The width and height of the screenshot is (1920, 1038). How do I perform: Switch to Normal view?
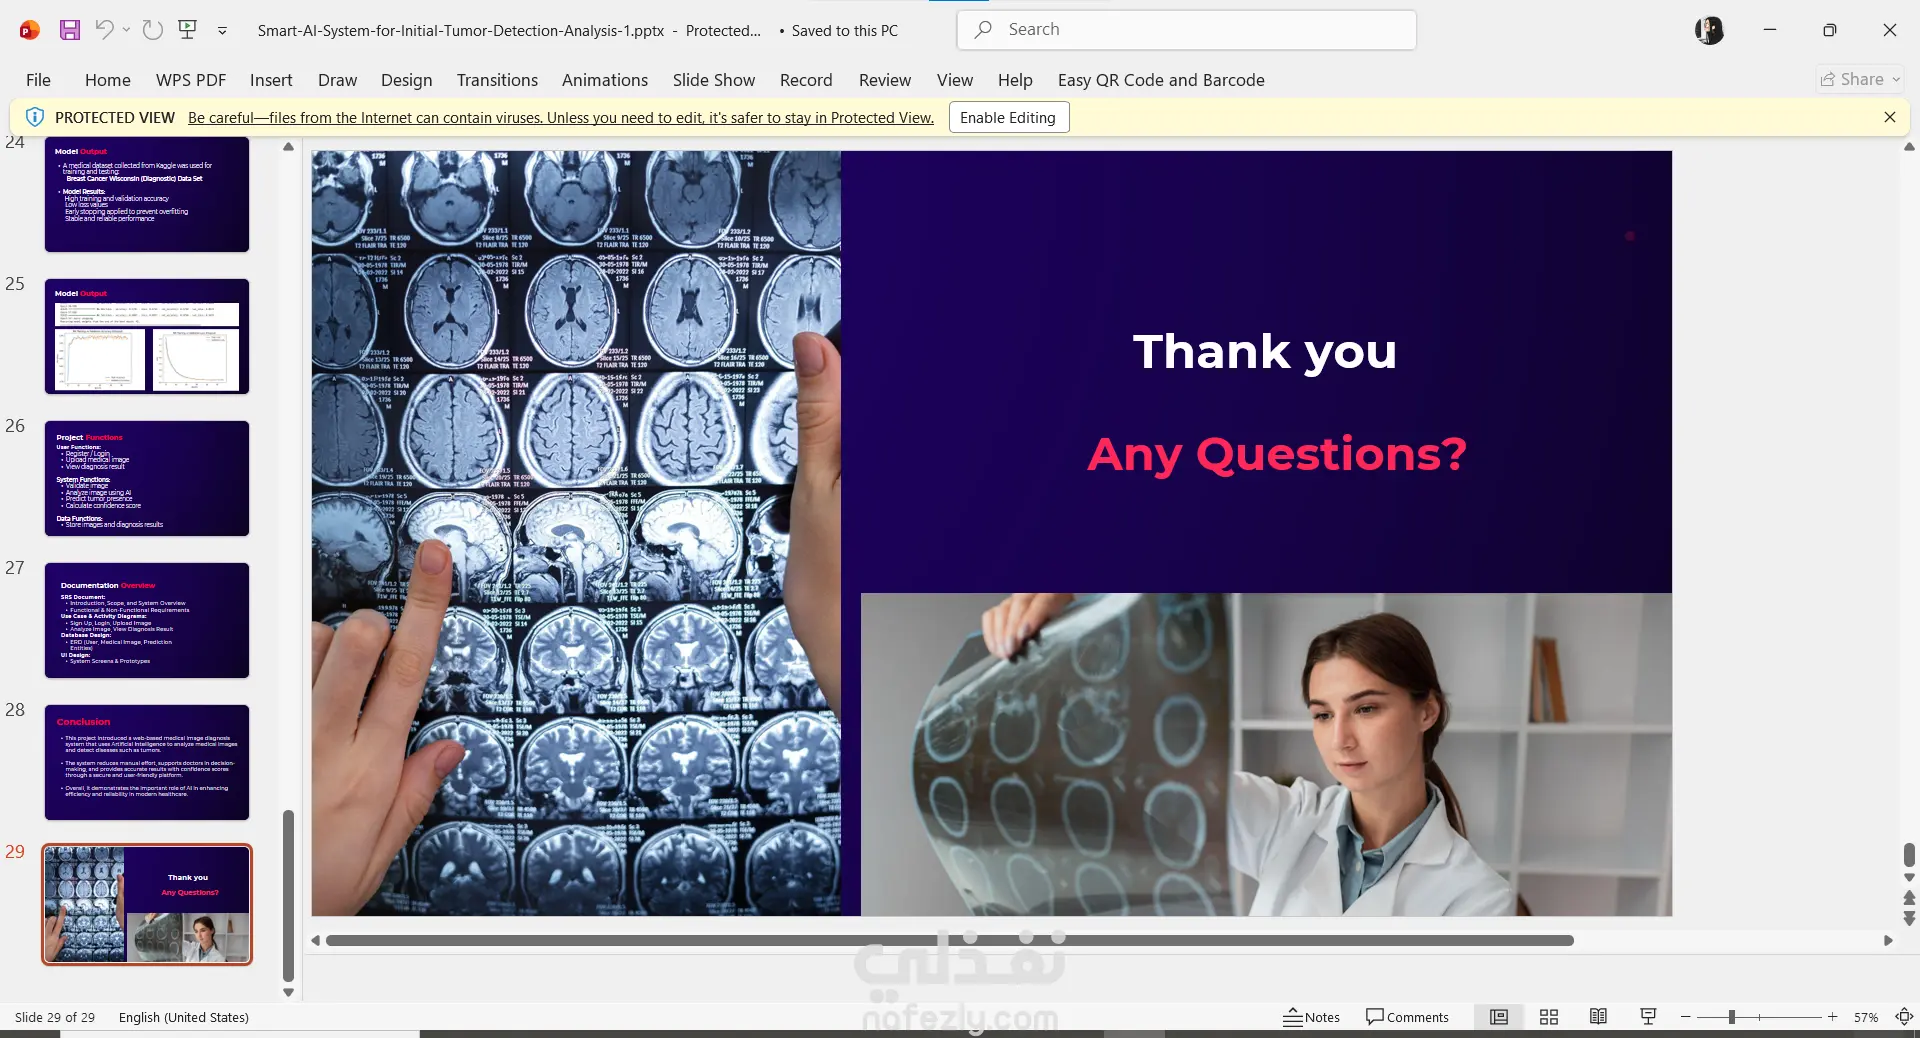(x=1499, y=1017)
